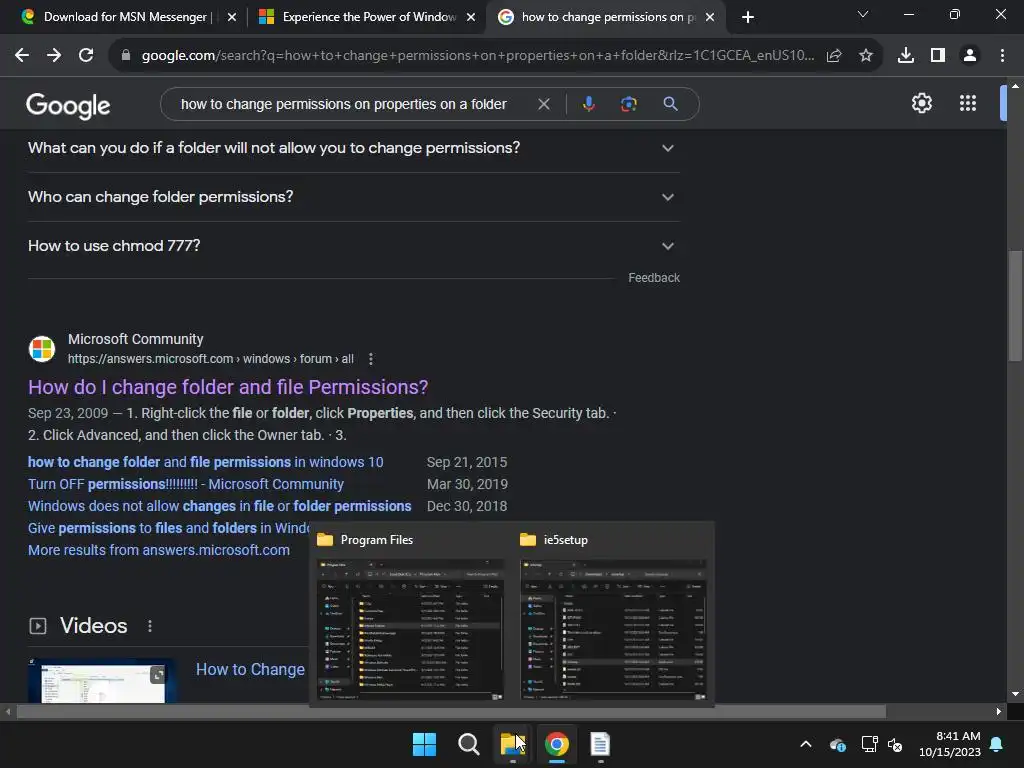
Task: Select the ie5setup window preview
Action: click(x=613, y=614)
